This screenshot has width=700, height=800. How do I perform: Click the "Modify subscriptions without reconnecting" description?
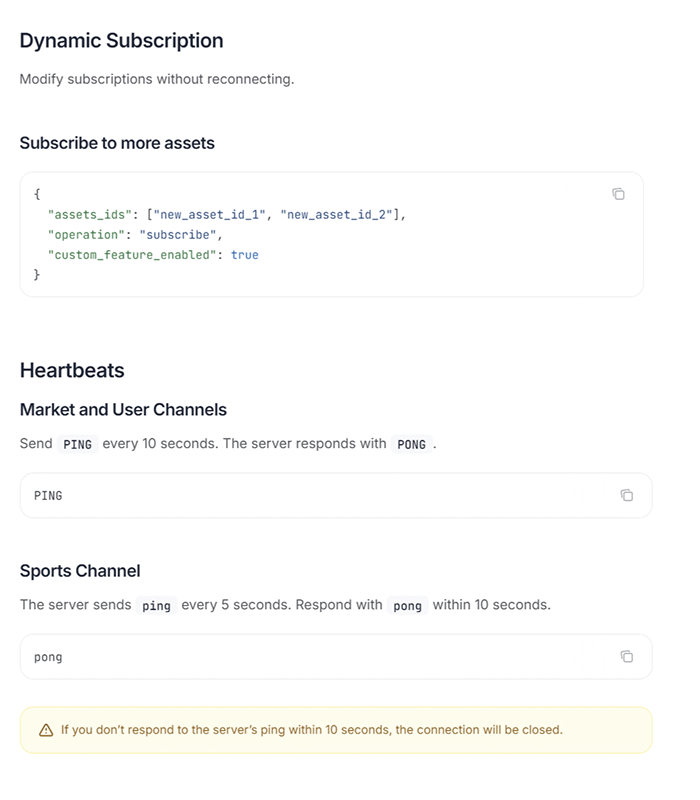tap(156, 79)
